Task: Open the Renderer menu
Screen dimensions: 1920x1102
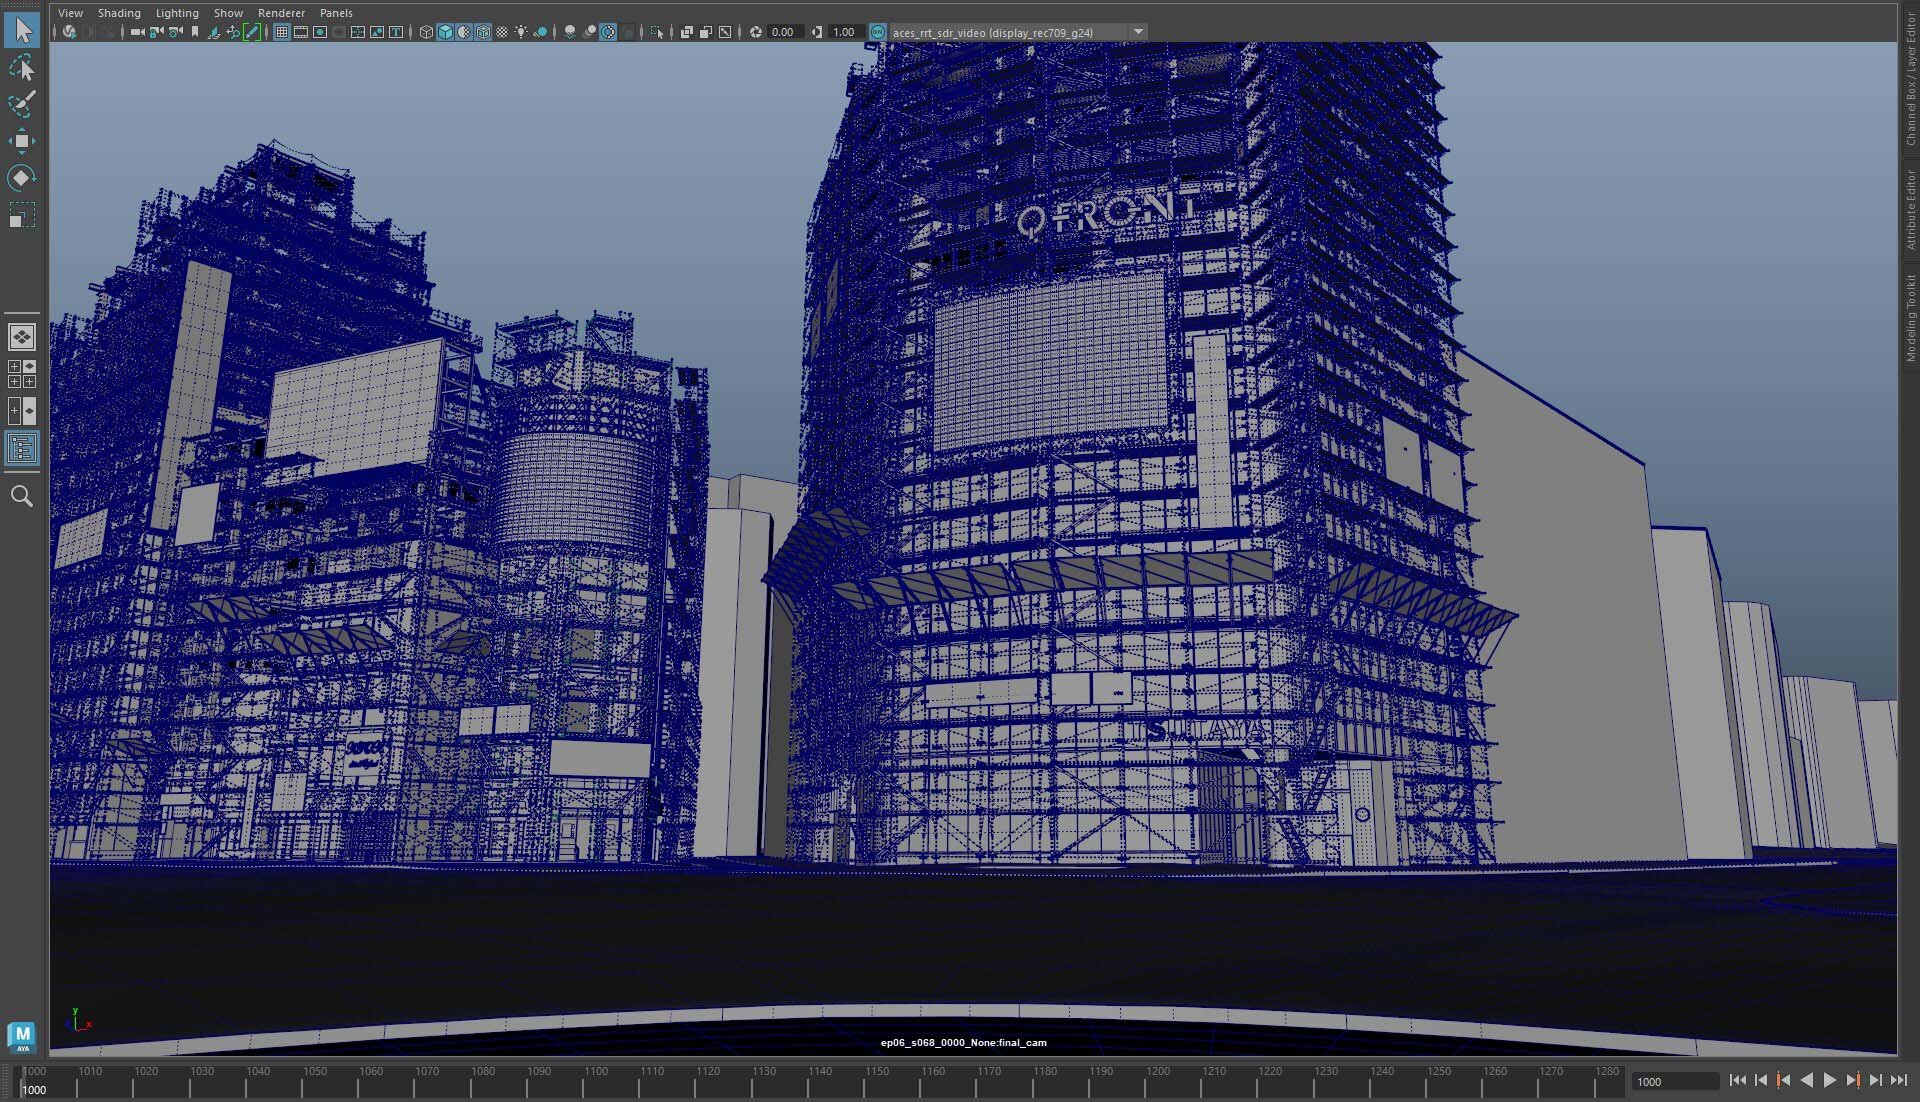Action: tap(281, 13)
